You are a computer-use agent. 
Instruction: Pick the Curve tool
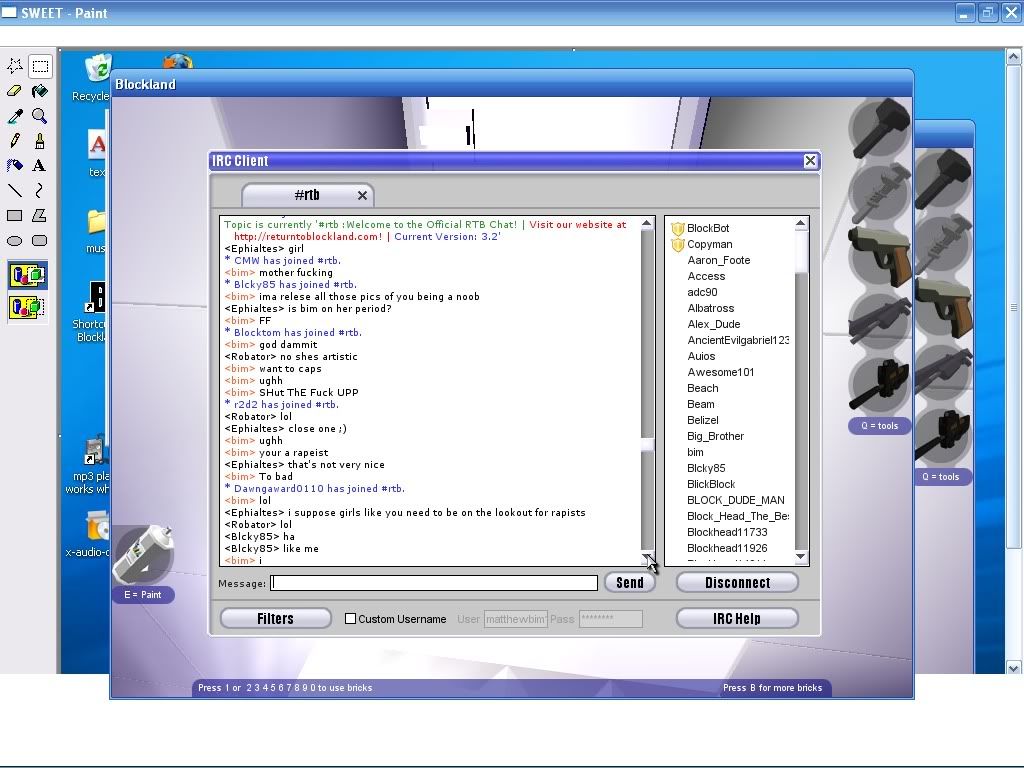40,191
